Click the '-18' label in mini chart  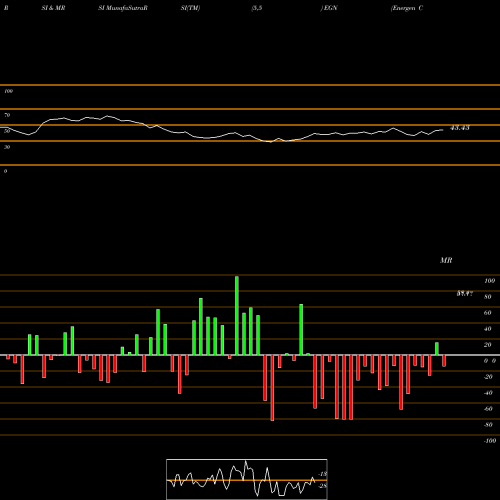click(x=323, y=474)
